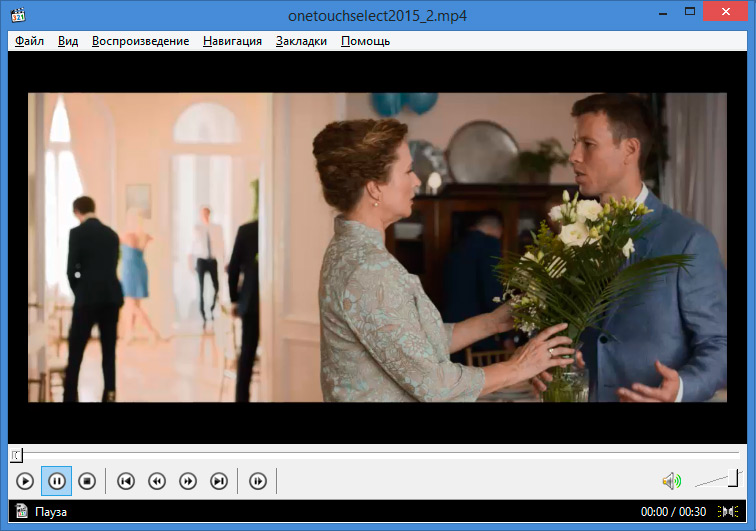Mute audio with the speaker icon
756x531 pixels.
pyautogui.click(x=672, y=481)
